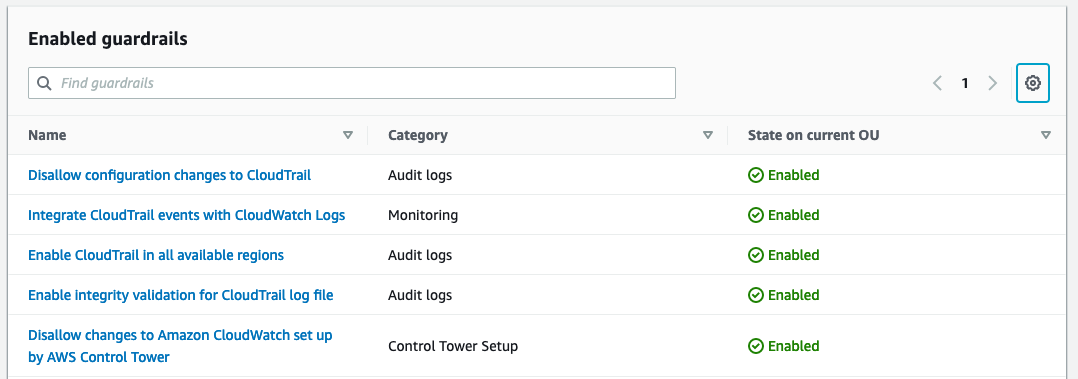Click Audit logs cell for integrity validation row

pyautogui.click(x=420, y=295)
